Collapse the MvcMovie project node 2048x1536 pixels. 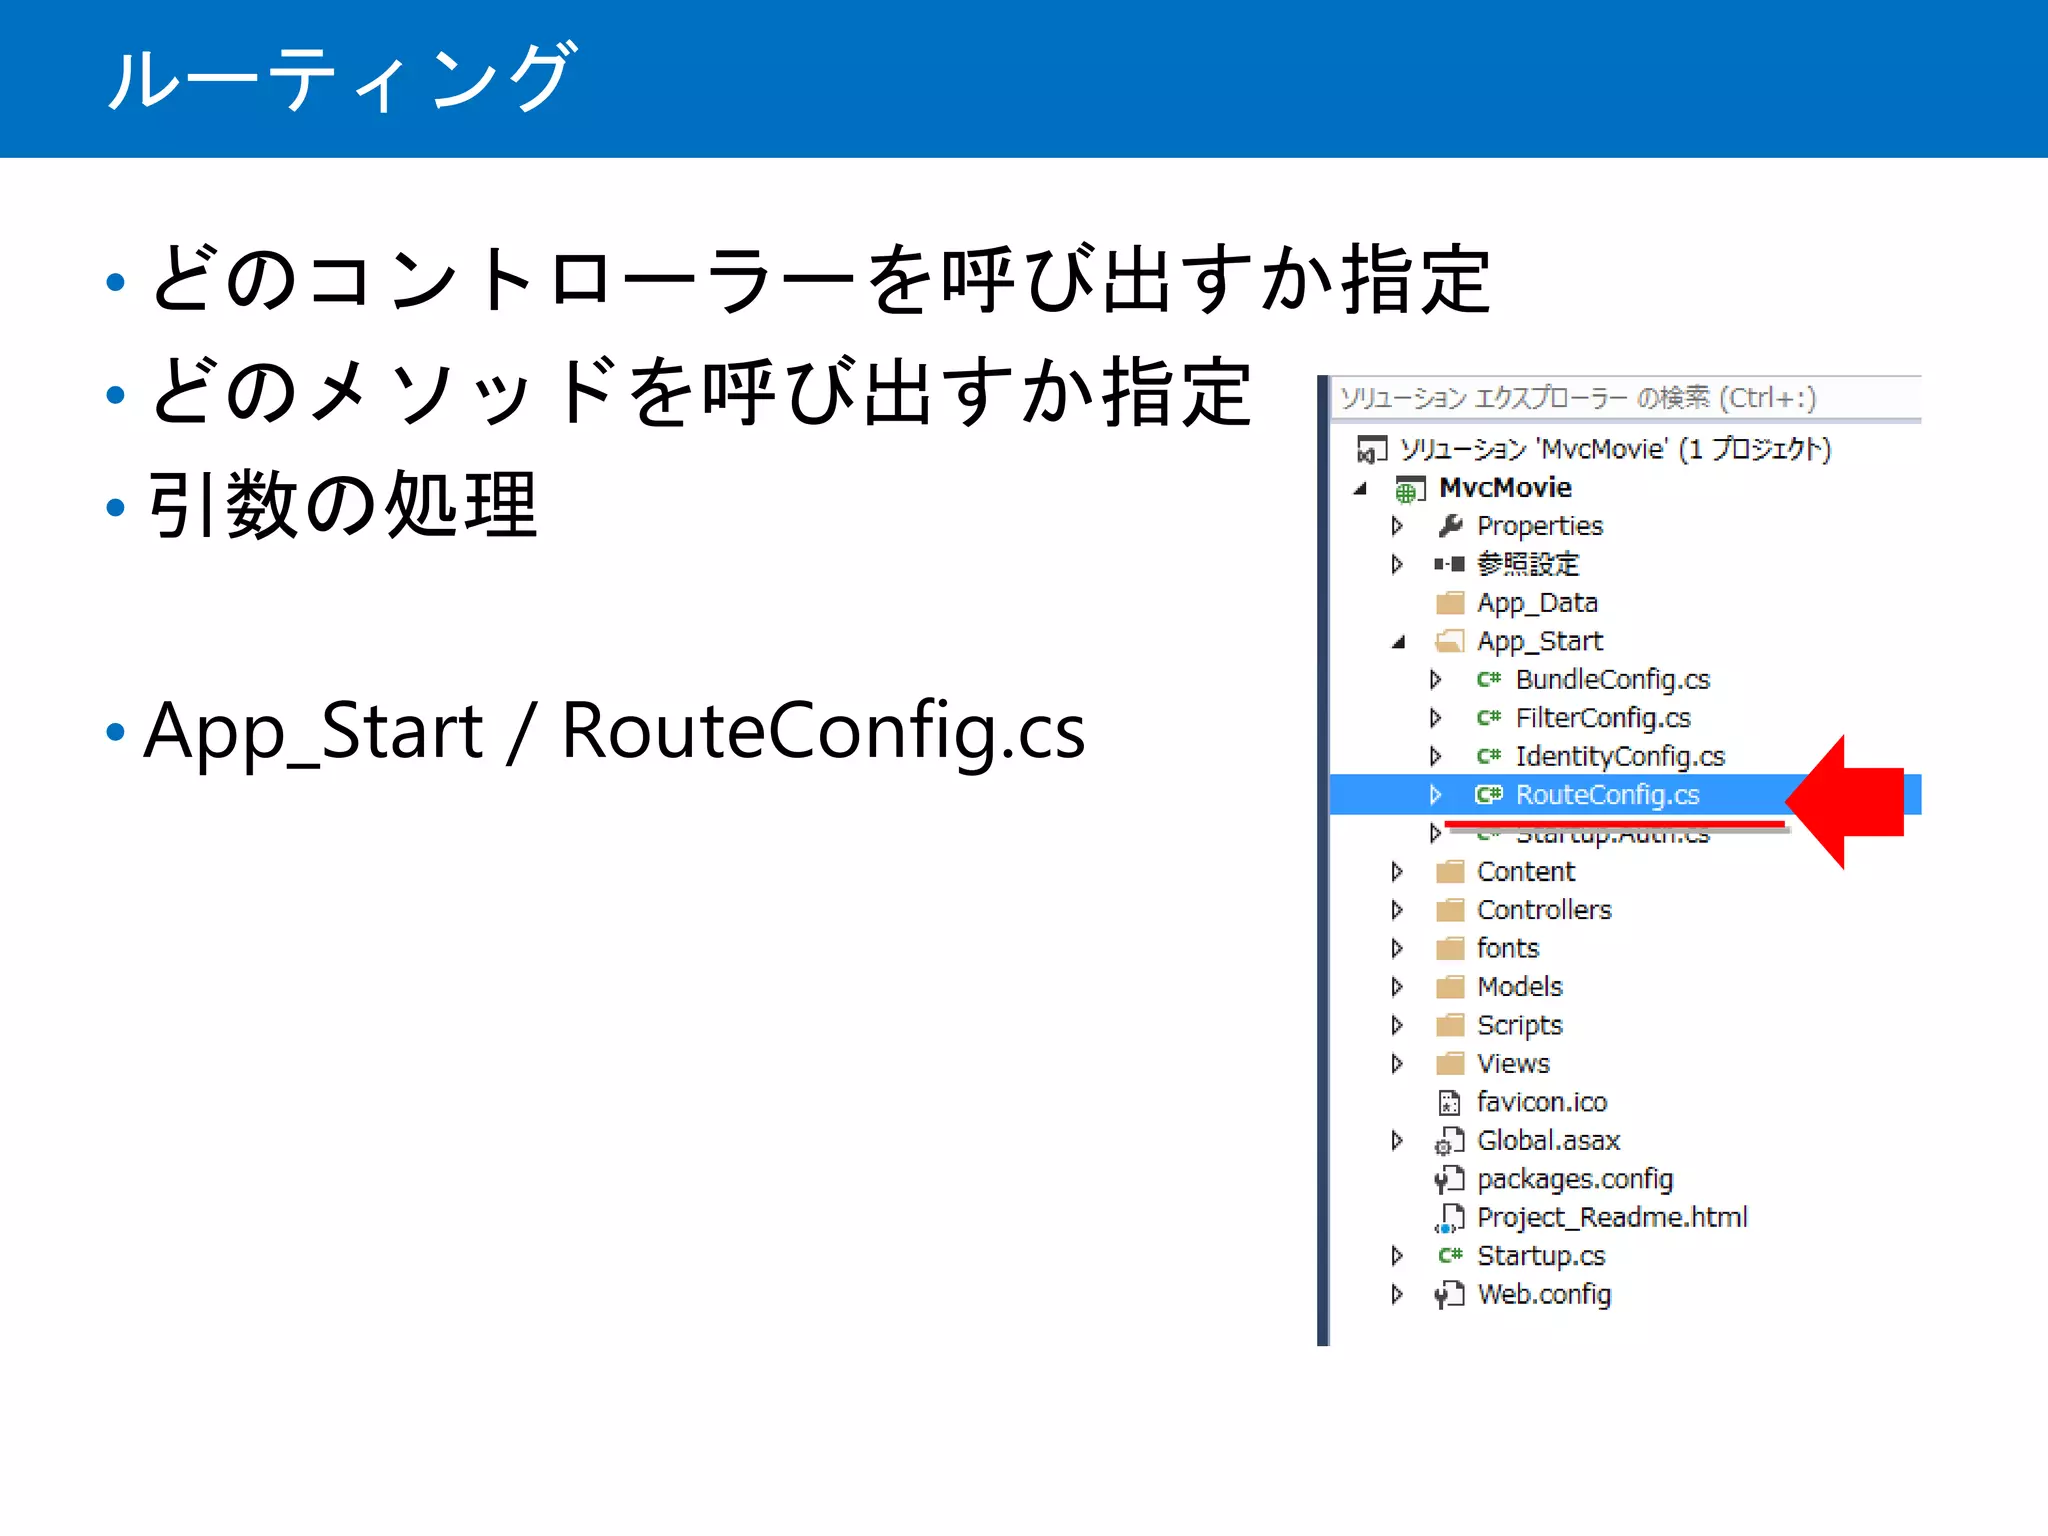click(1360, 489)
